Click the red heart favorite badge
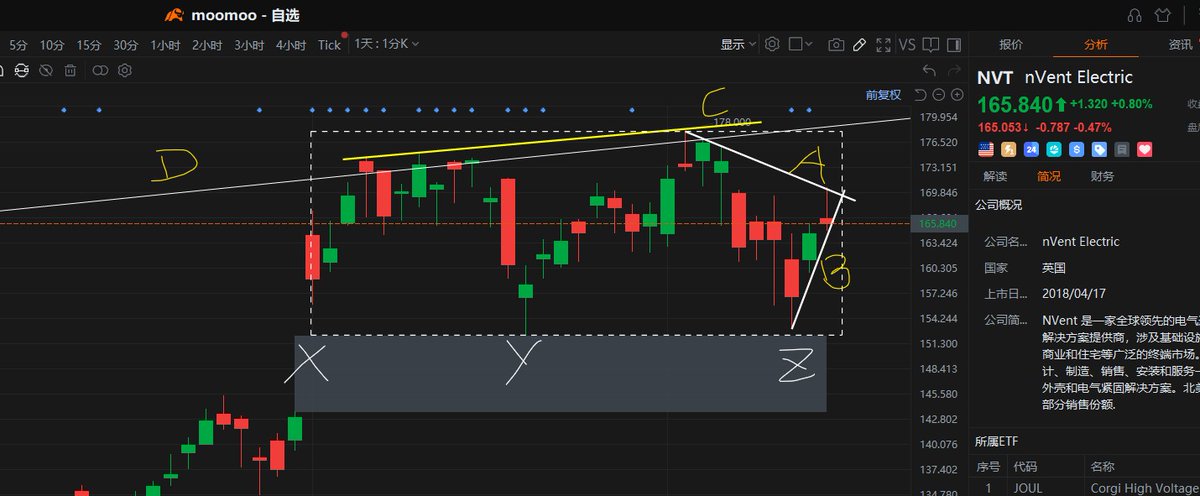1200x496 pixels. 1144,149
